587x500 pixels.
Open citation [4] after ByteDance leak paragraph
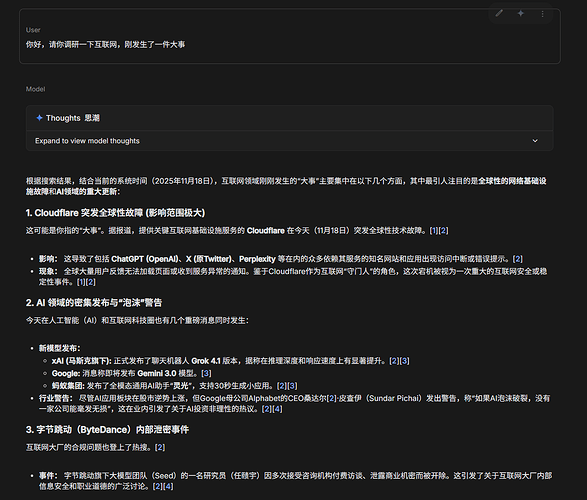(x=168, y=487)
